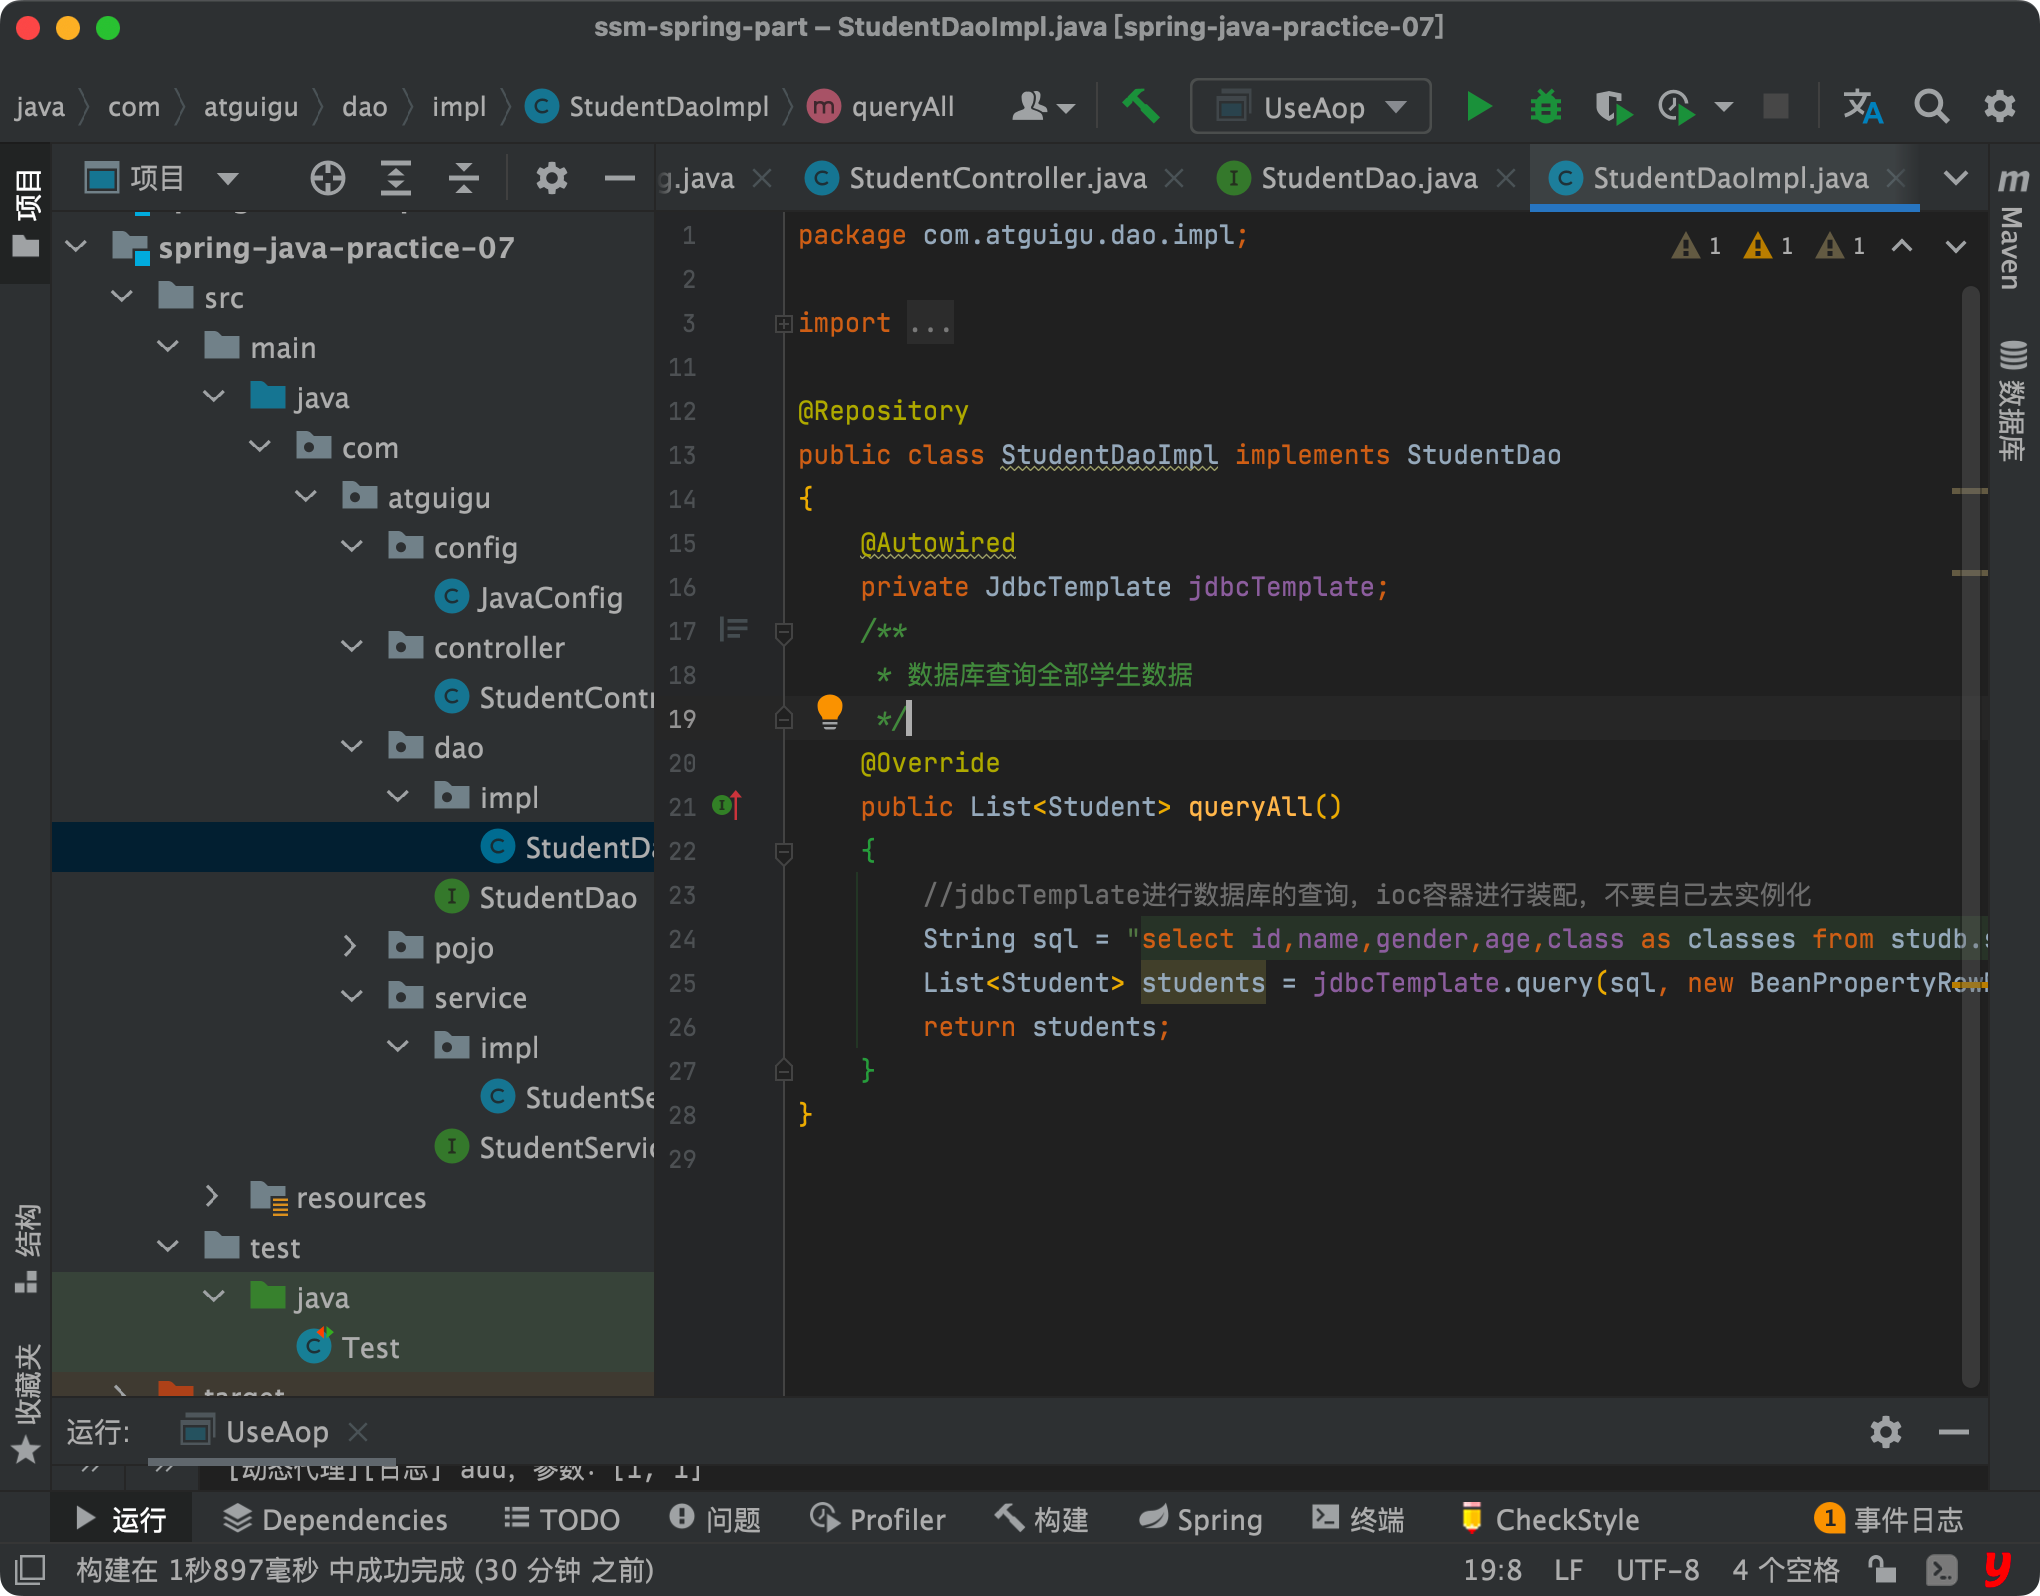Open the Spring tool window tab
Viewport: 2040px width, 1596px height.
coord(1201,1519)
